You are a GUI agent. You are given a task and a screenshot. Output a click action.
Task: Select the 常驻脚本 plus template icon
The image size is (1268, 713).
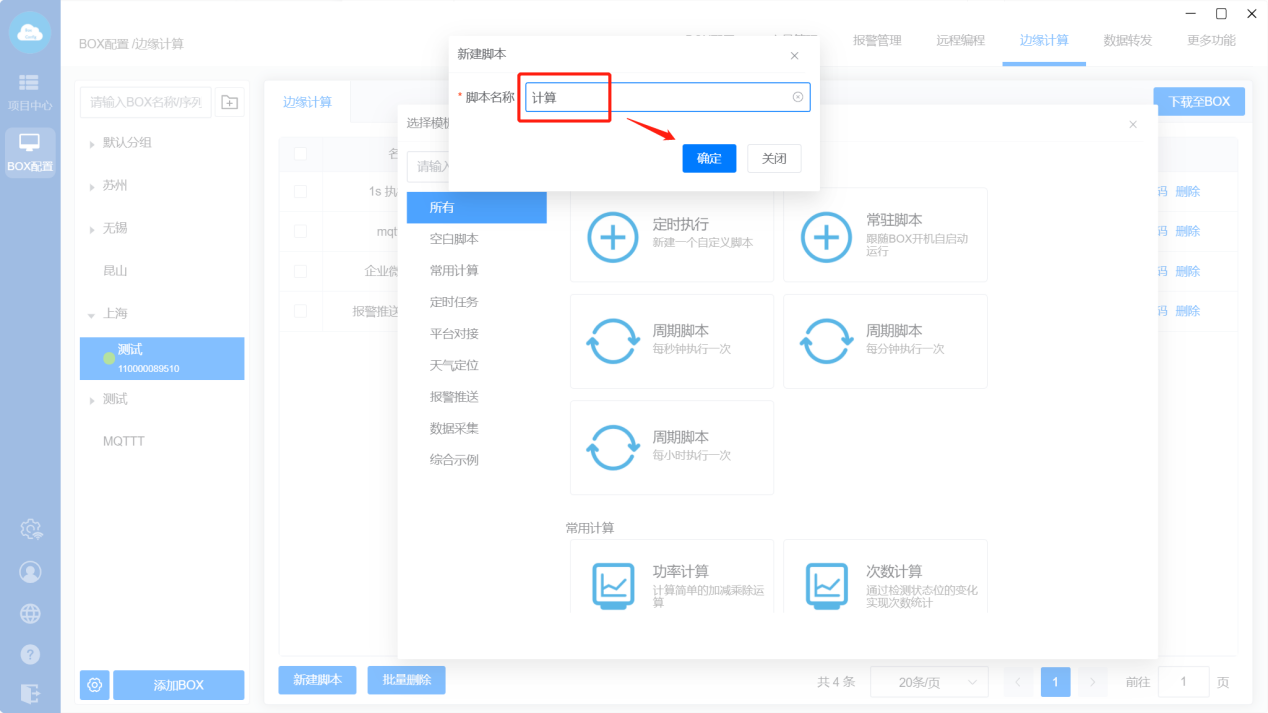coord(826,237)
